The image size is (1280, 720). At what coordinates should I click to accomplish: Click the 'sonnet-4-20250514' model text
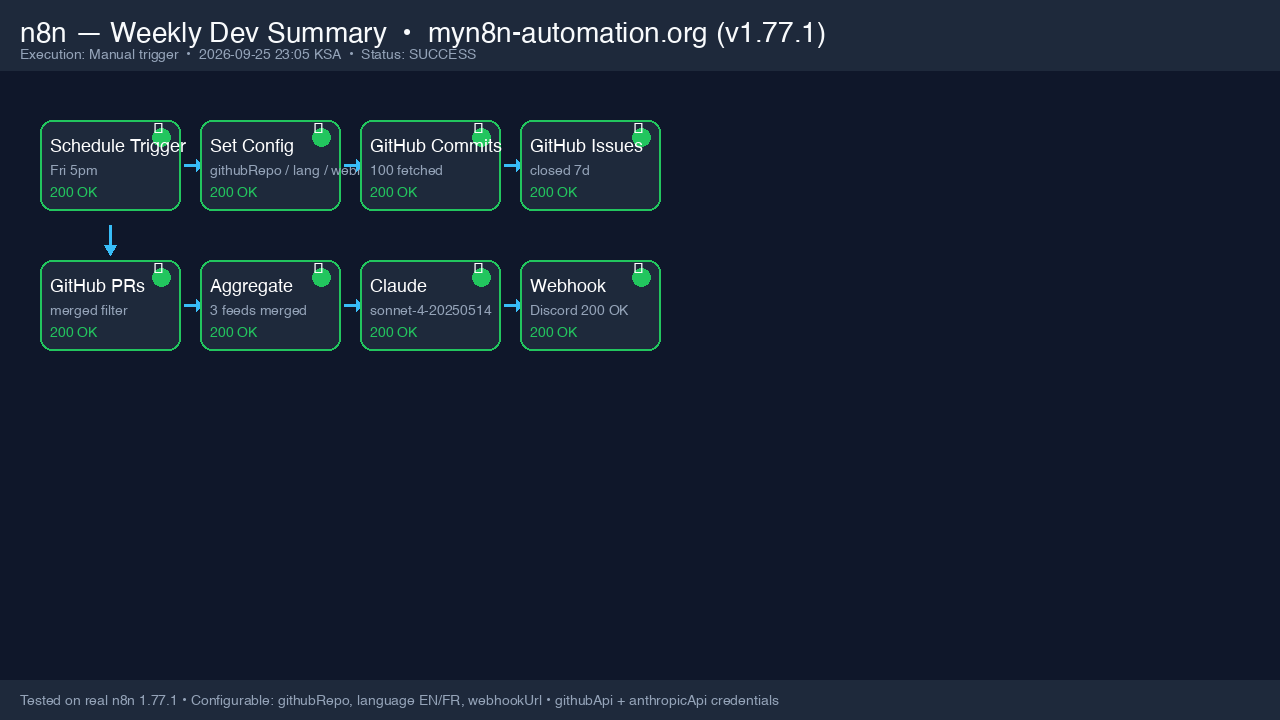(x=431, y=310)
